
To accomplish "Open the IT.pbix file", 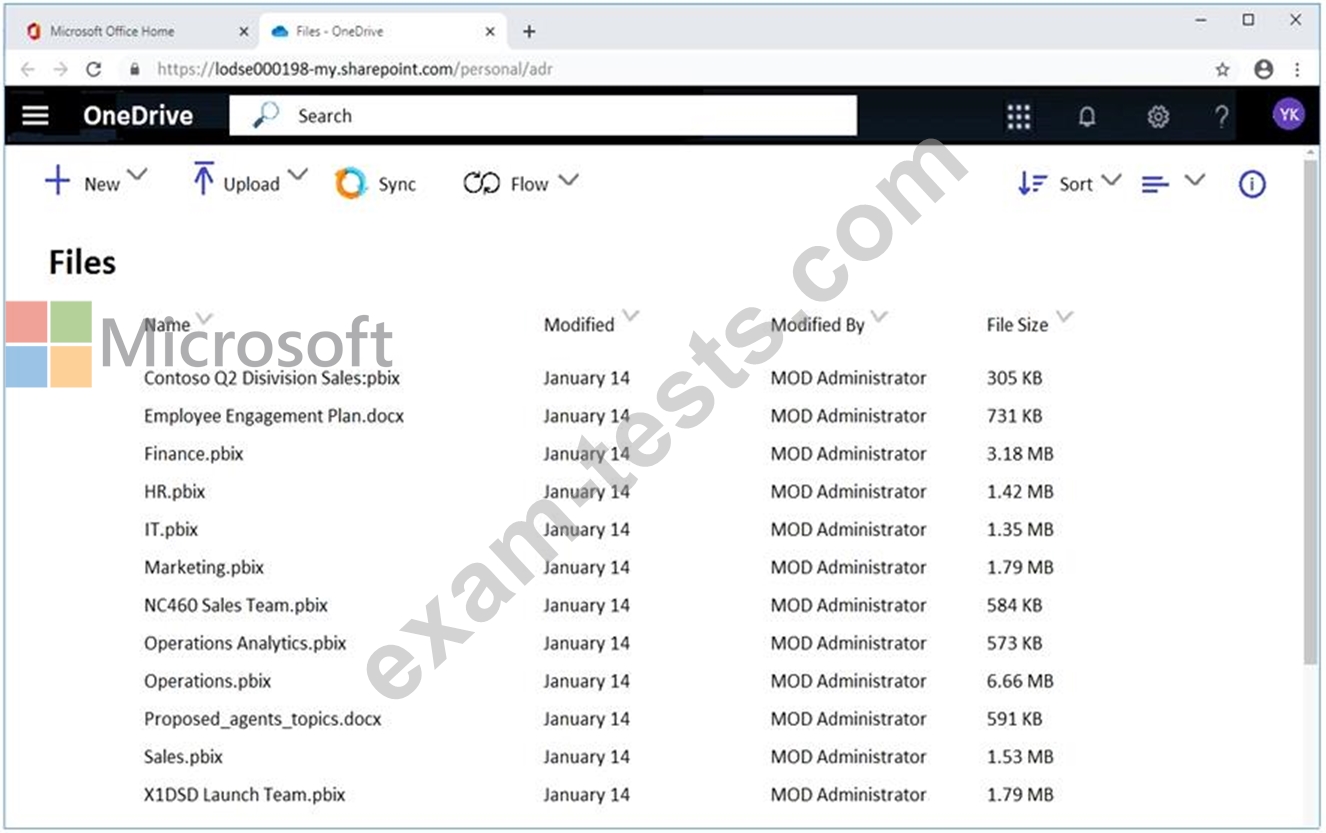I will pyautogui.click(x=171, y=530).
